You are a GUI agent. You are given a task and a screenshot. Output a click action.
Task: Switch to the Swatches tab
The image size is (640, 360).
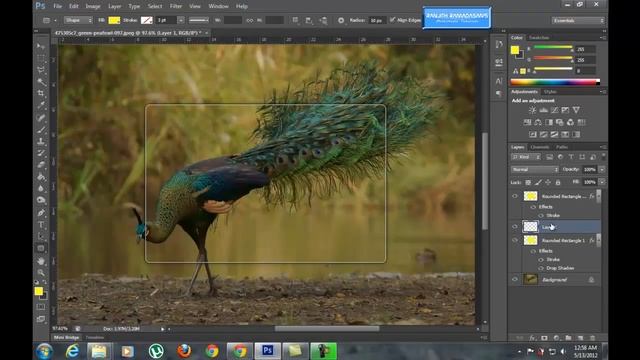point(539,38)
